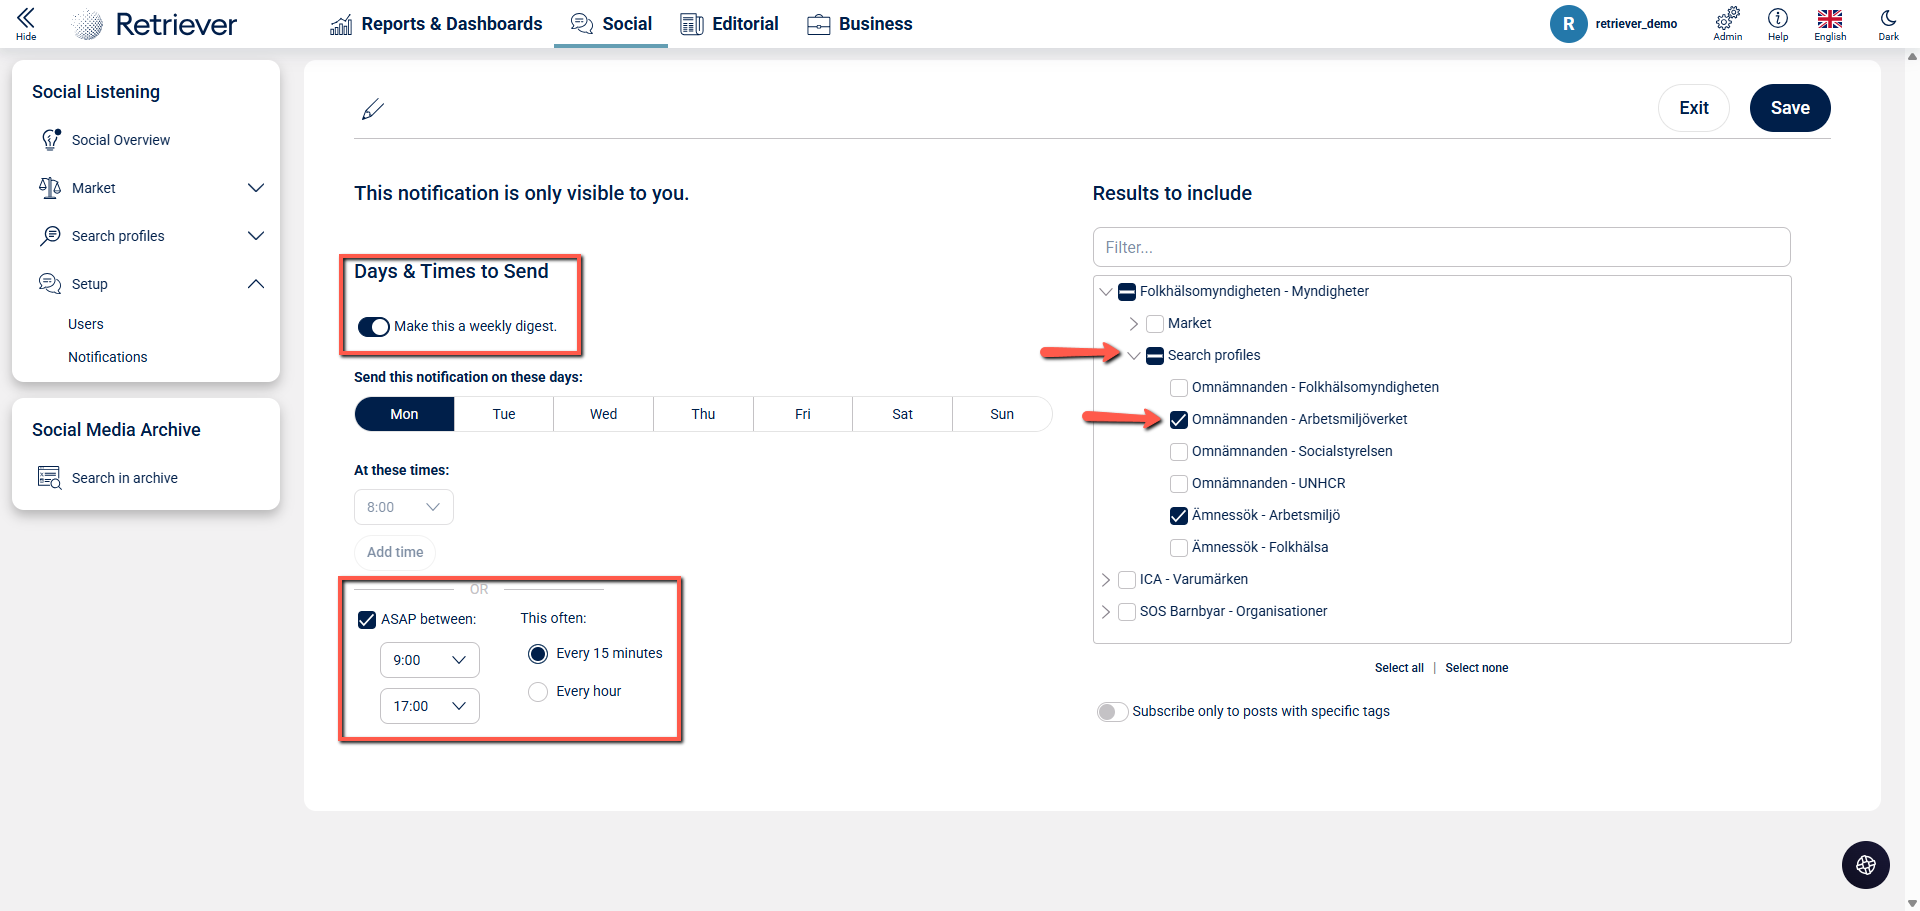1920x911 pixels.
Task: Open the round support widget icon
Action: click(1865, 865)
